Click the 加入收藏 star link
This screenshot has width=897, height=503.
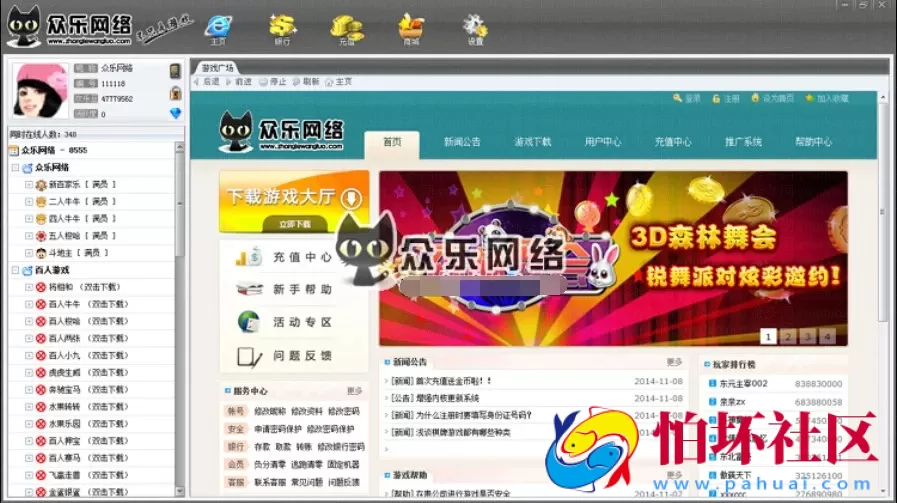[x=827, y=98]
